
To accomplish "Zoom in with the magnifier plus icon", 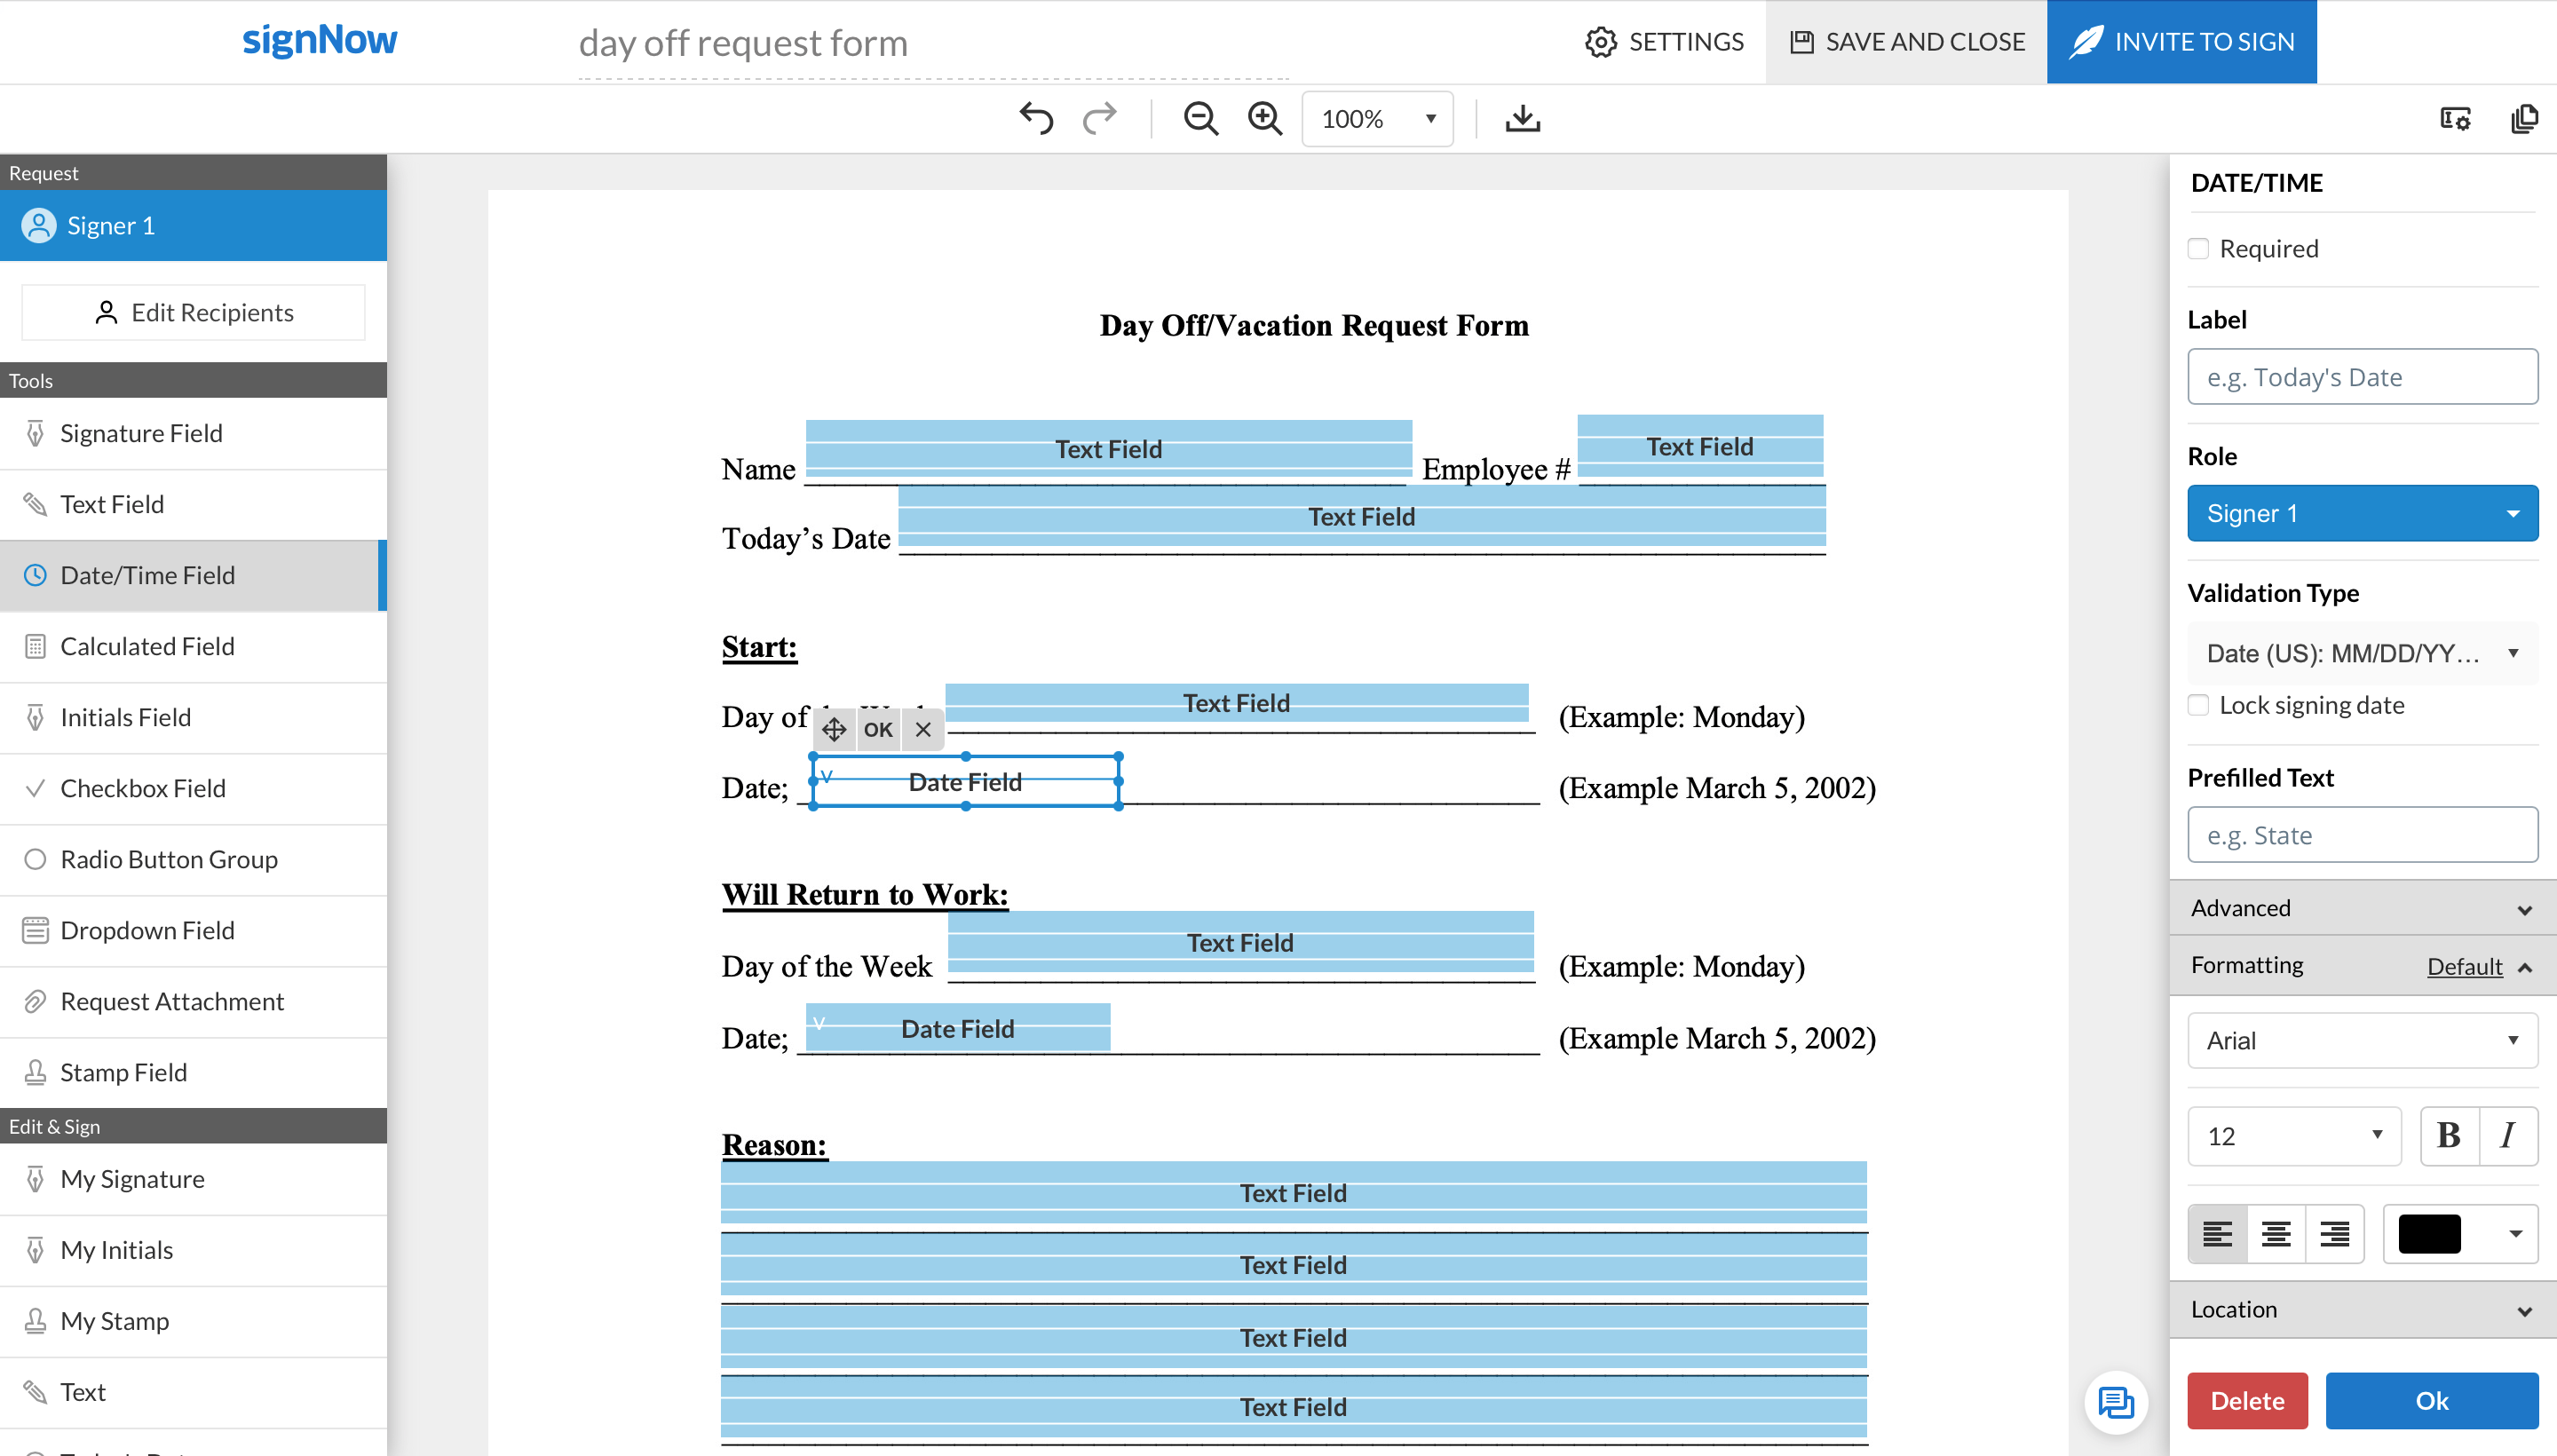I will tap(1265, 119).
